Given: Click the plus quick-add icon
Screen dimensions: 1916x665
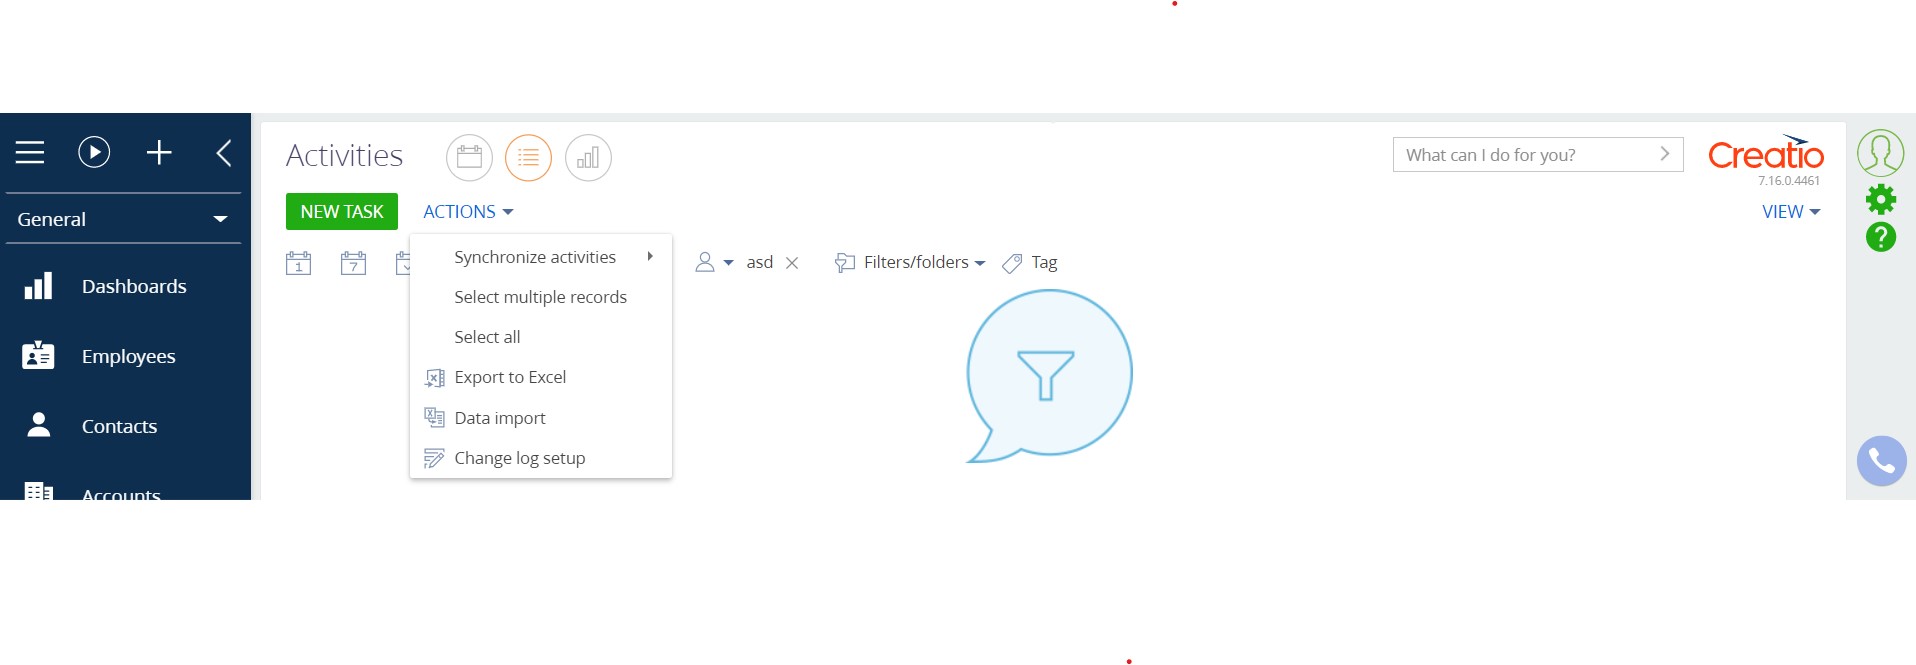Looking at the screenshot, I should (x=159, y=152).
